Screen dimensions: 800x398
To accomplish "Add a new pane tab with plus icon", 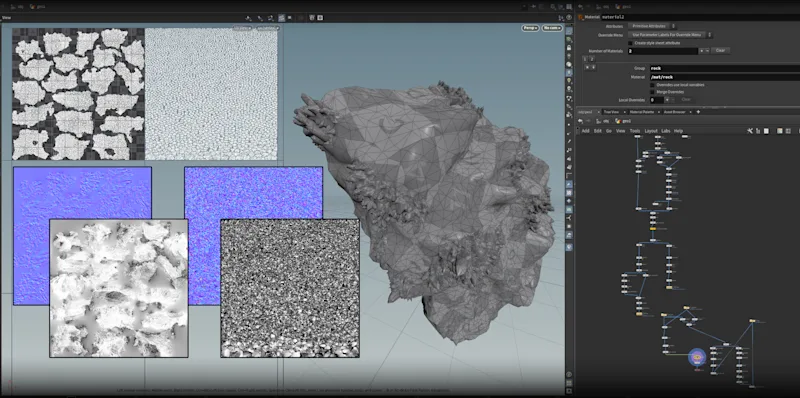I will (x=698, y=112).
